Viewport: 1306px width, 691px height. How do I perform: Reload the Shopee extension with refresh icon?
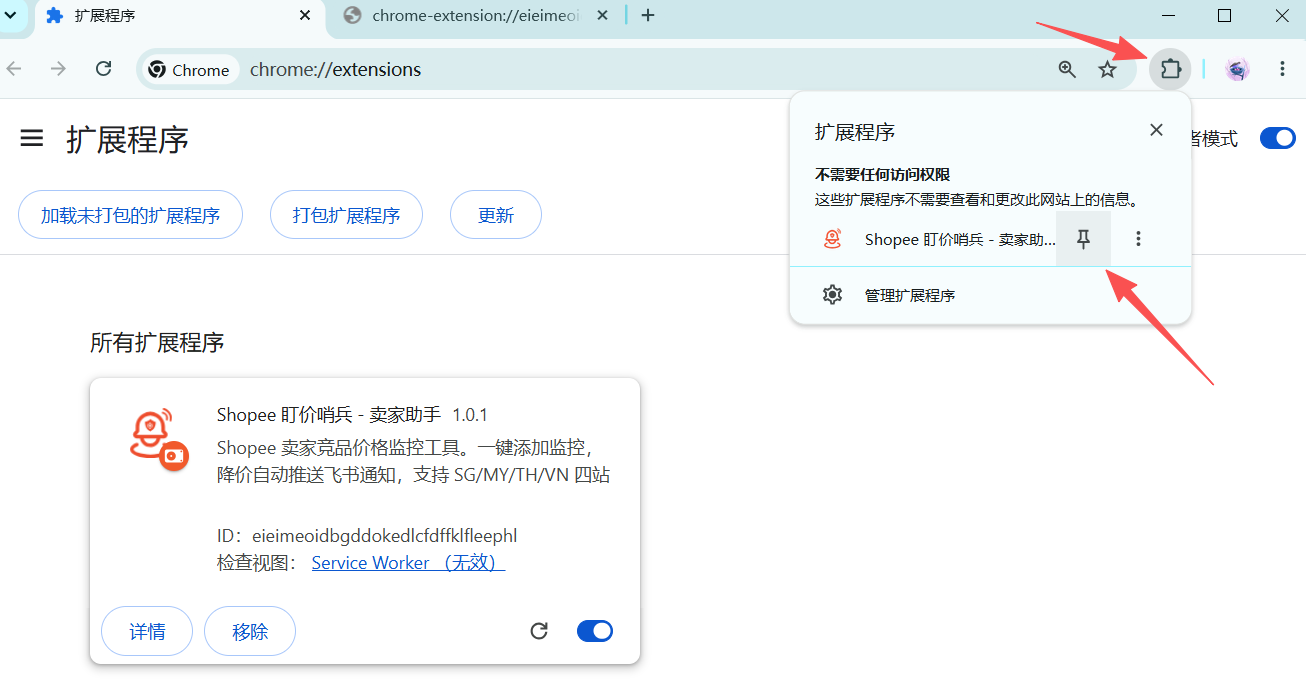pos(539,631)
